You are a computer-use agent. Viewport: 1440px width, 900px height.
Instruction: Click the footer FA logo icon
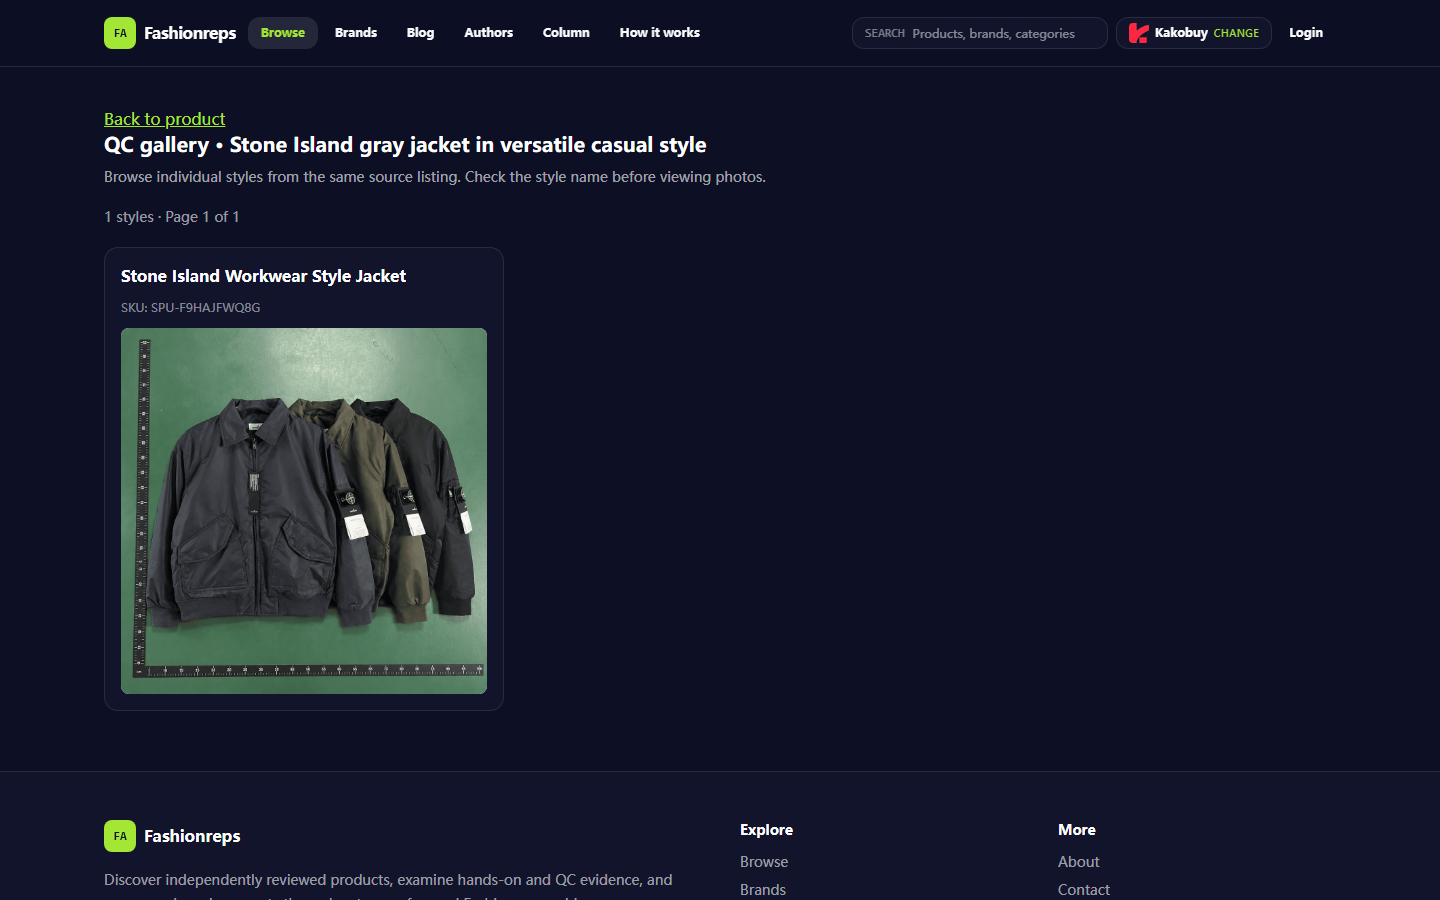pyautogui.click(x=120, y=836)
